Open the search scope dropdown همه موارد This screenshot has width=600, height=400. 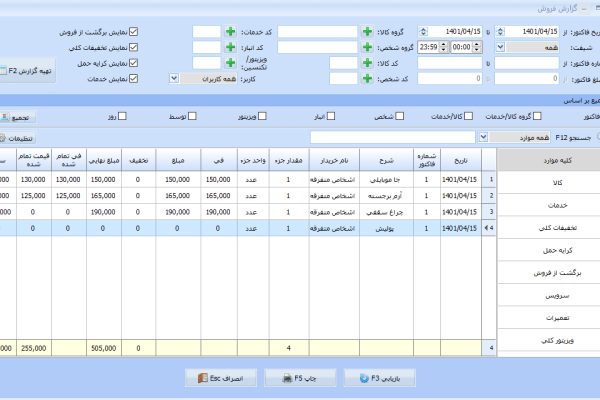click(483, 137)
